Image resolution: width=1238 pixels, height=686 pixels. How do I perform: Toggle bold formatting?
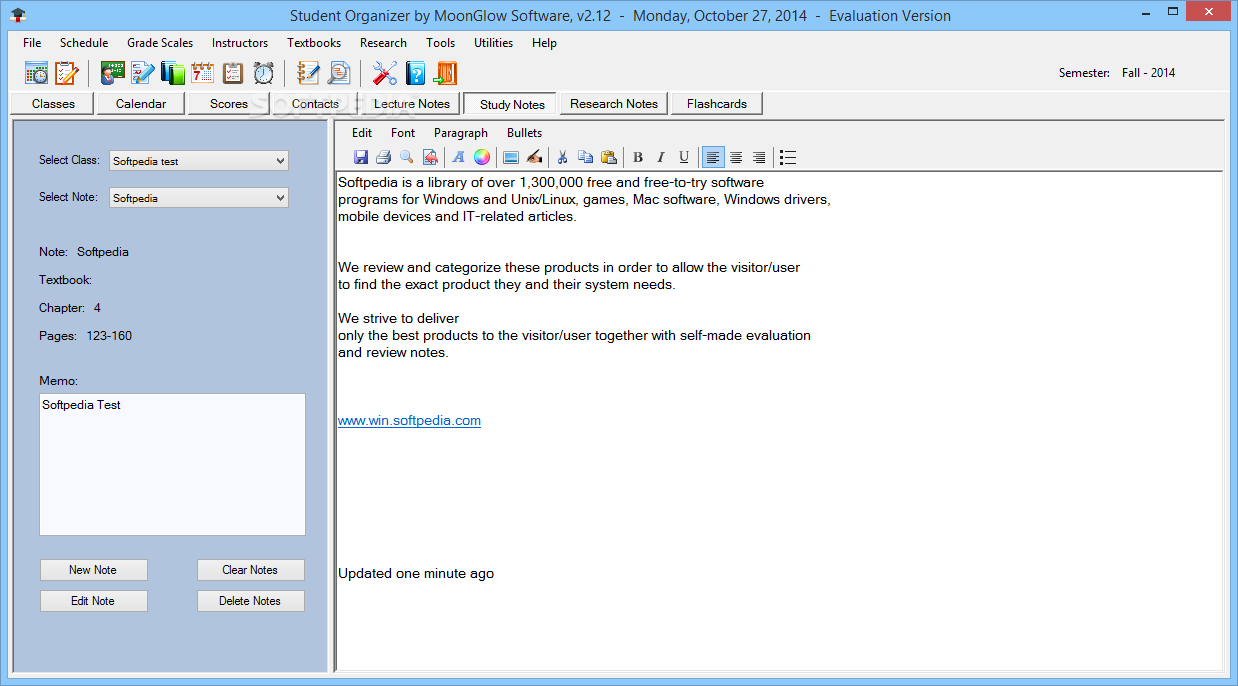click(638, 157)
